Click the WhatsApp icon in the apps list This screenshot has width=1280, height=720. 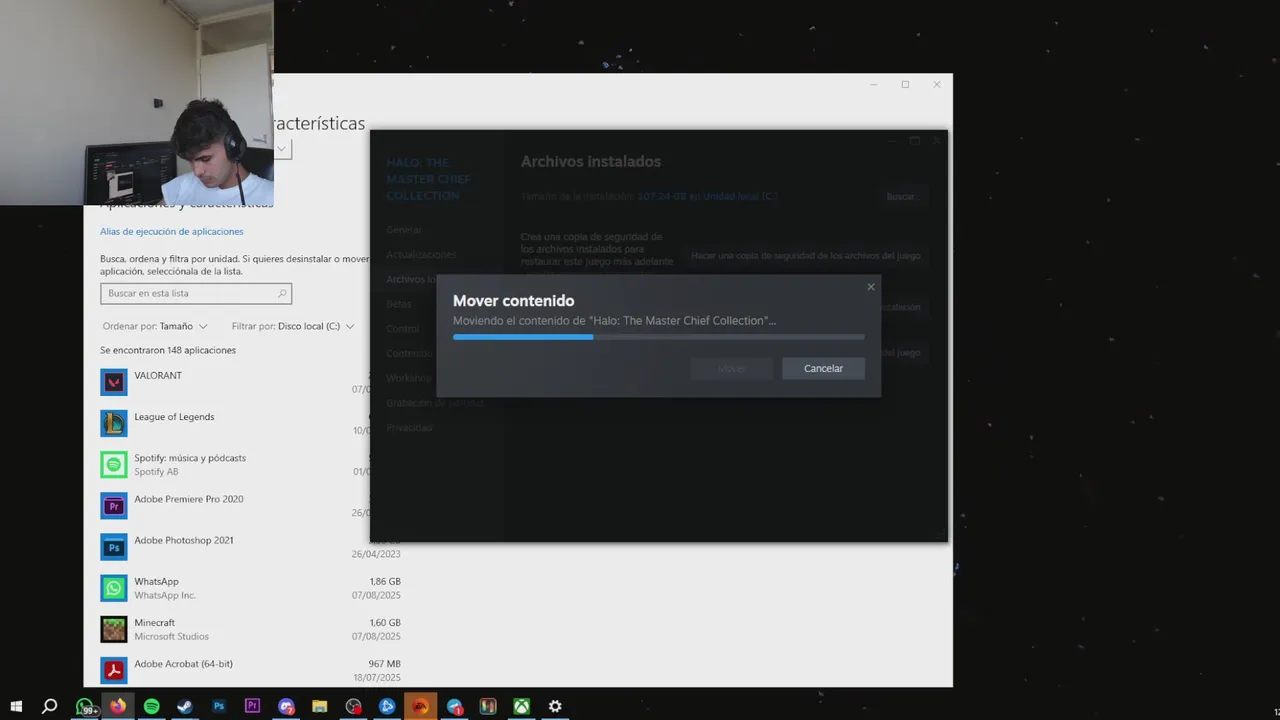114,588
